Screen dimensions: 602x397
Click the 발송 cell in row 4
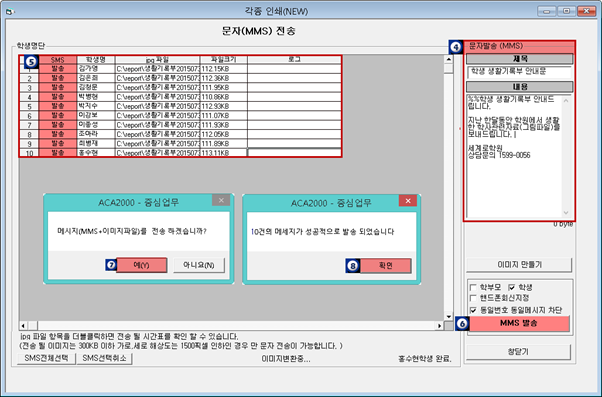pyautogui.click(x=58, y=97)
